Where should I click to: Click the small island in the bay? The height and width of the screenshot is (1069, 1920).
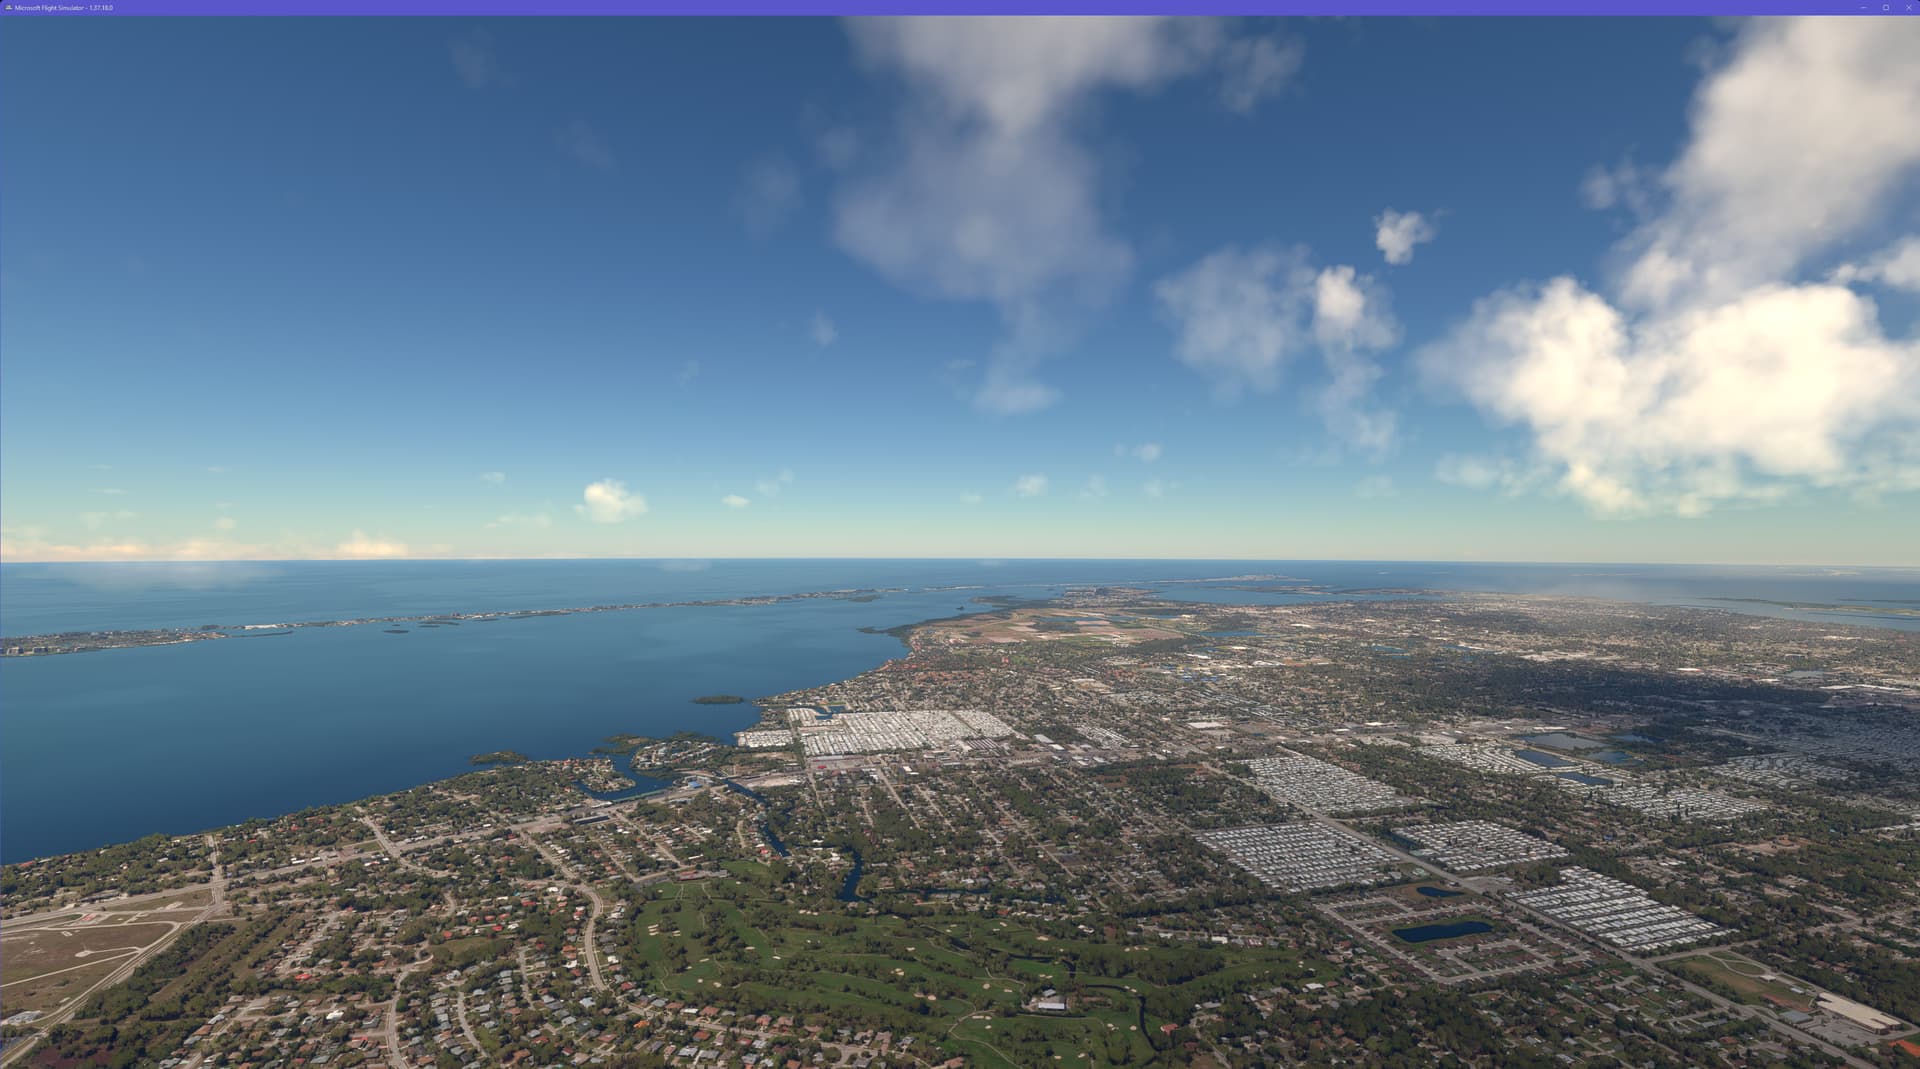pos(718,700)
